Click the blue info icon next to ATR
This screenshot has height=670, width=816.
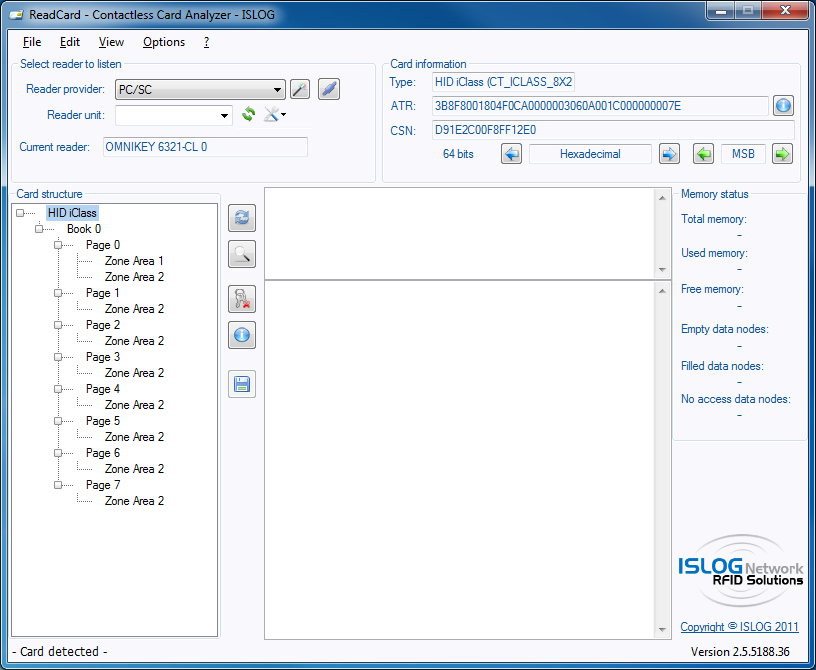[x=783, y=106]
